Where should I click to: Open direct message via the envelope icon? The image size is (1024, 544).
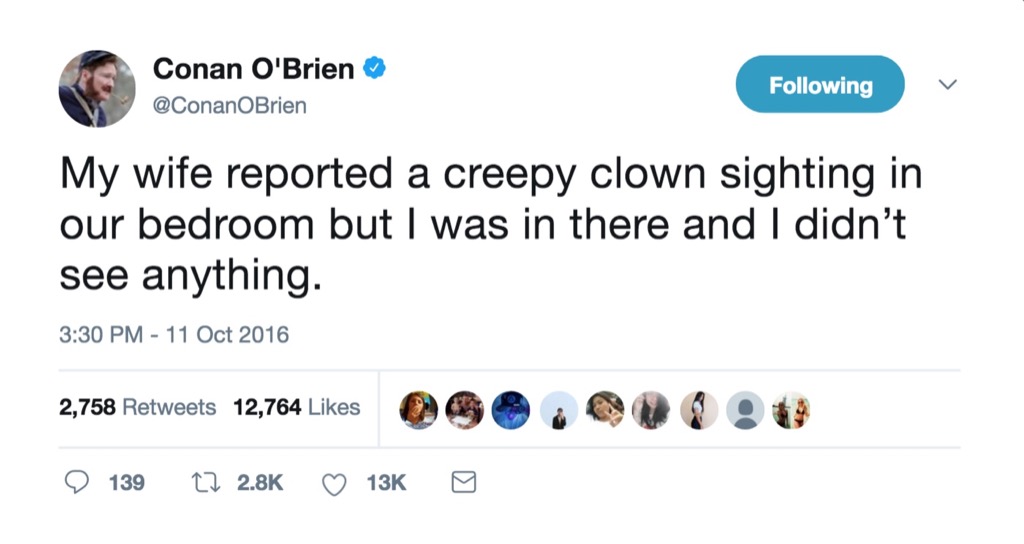463,483
